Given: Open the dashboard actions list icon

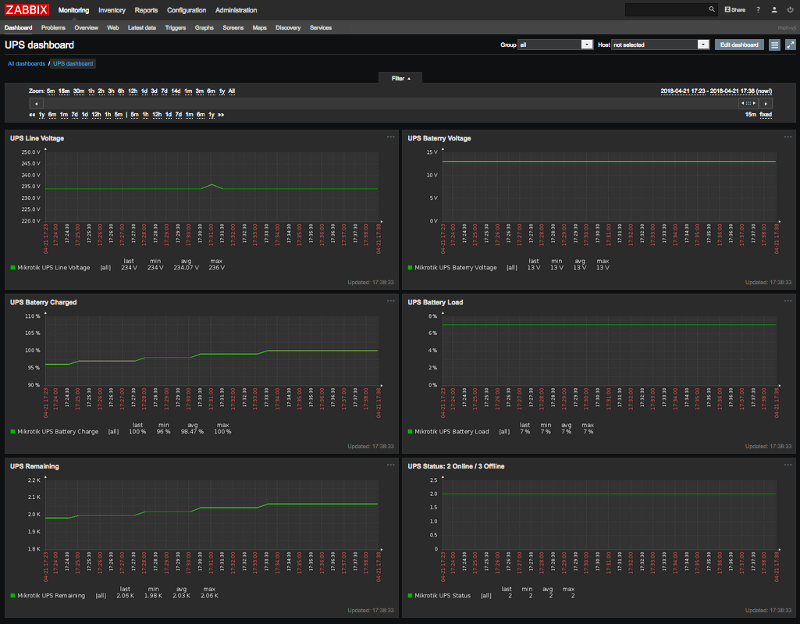Looking at the screenshot, I should point(774,45).
